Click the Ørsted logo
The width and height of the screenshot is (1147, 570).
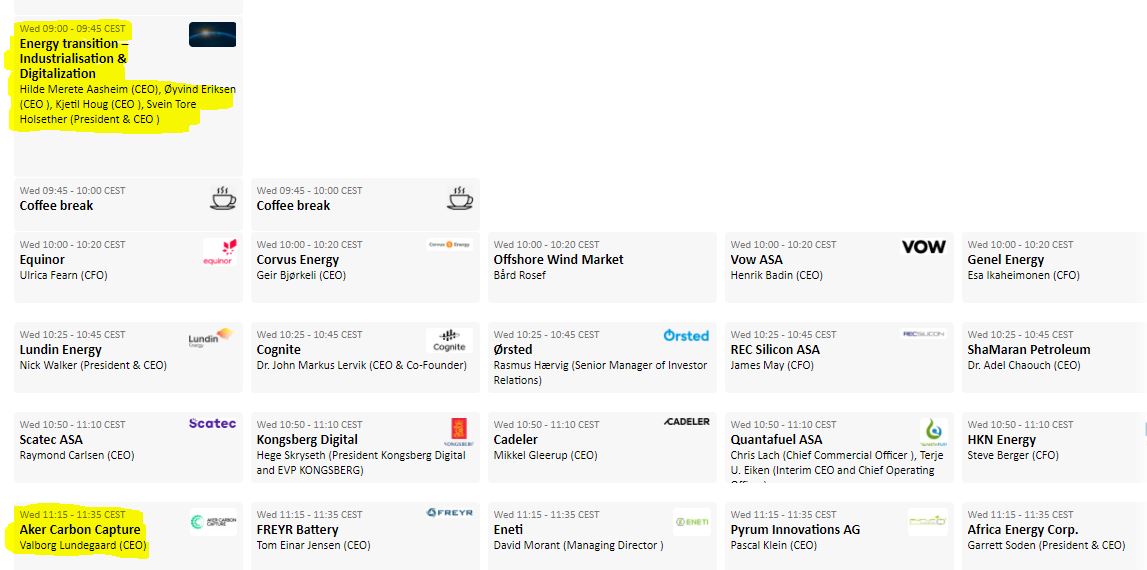click(x=686, y=336)
